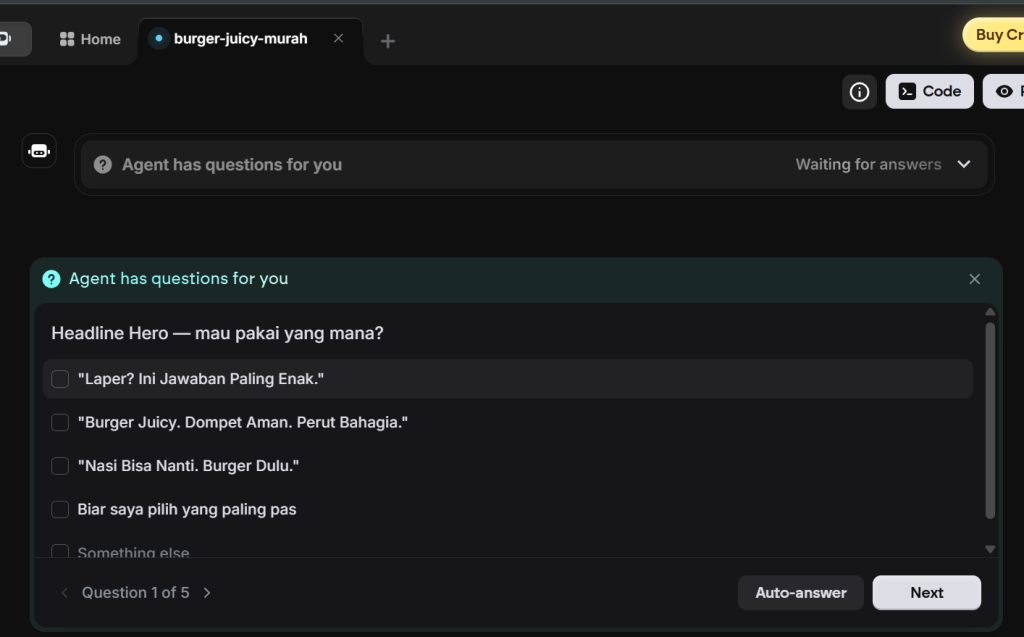Expand the Waiting for answers chevron
This screenshot has width=1024, height=637.
click(x=964, y=165)
